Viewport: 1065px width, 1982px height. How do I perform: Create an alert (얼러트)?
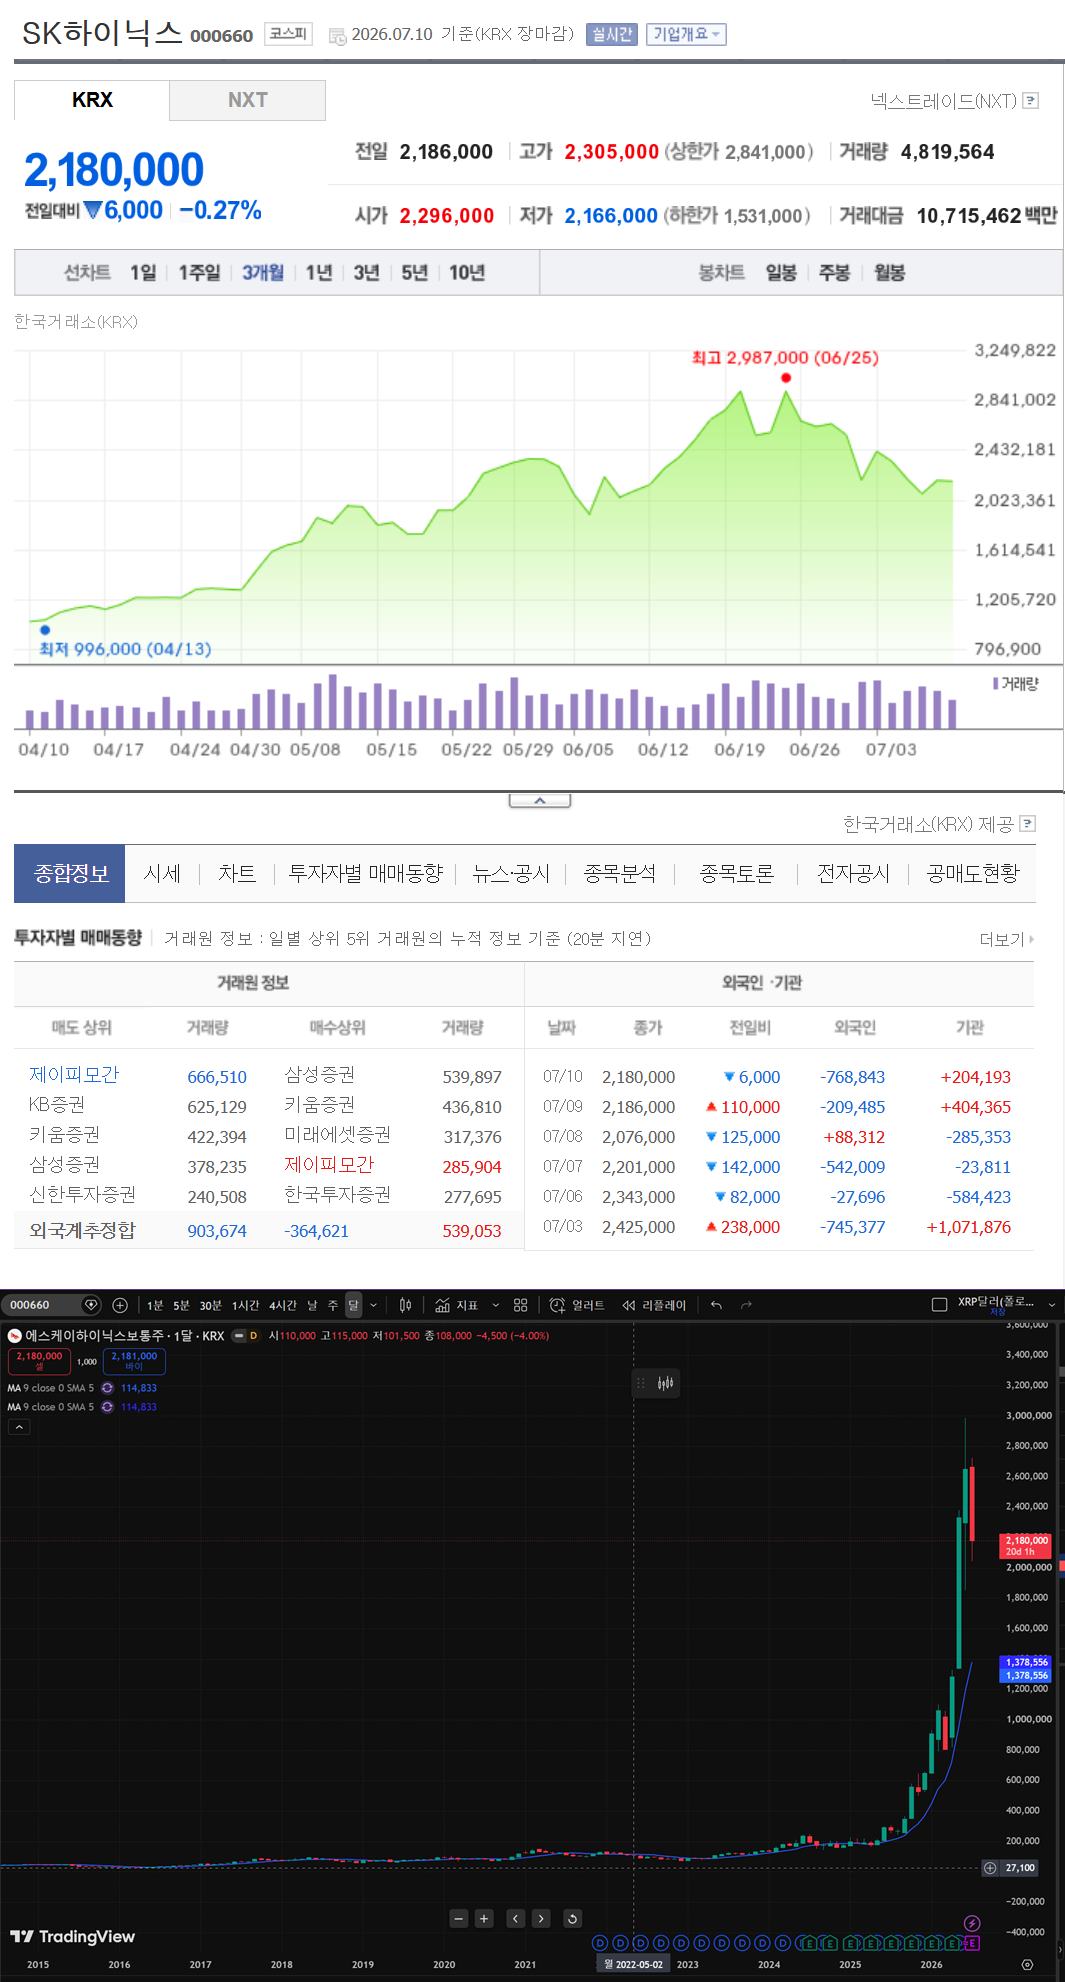[577, 1305]
